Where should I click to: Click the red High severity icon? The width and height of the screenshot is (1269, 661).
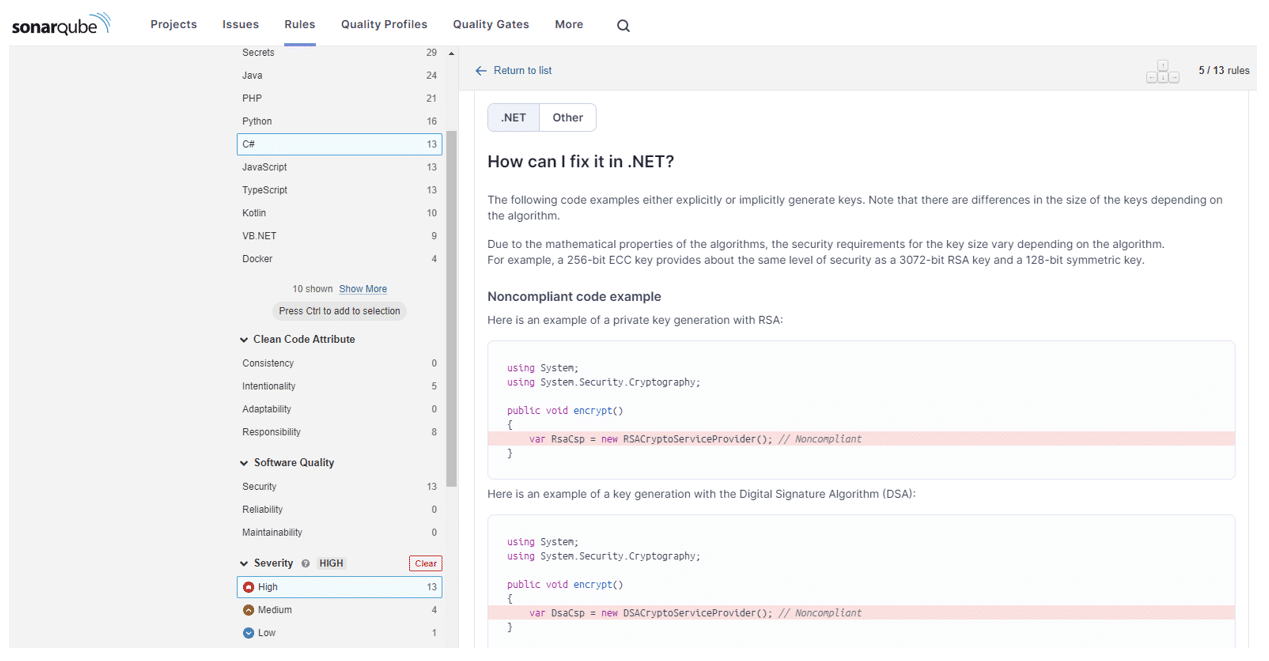click(x=249, y=587)
